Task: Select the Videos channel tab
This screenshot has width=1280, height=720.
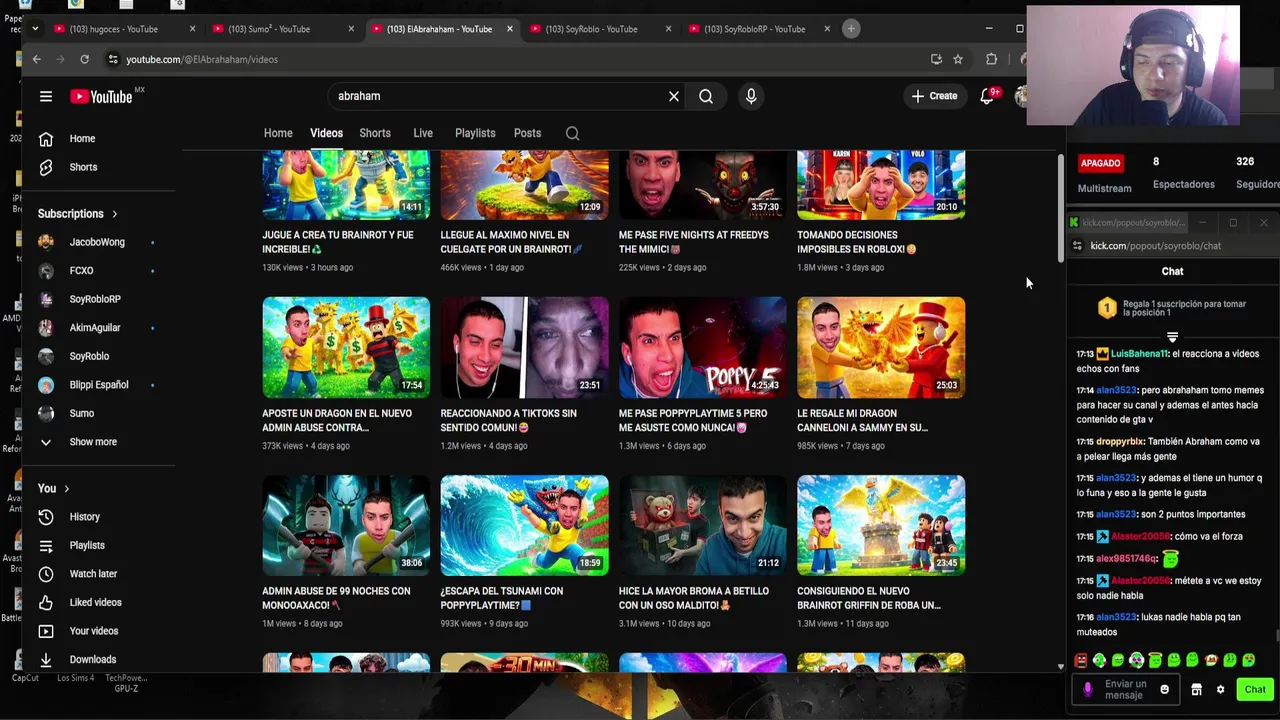Action: pyautogui.click(x=326, y=133)
